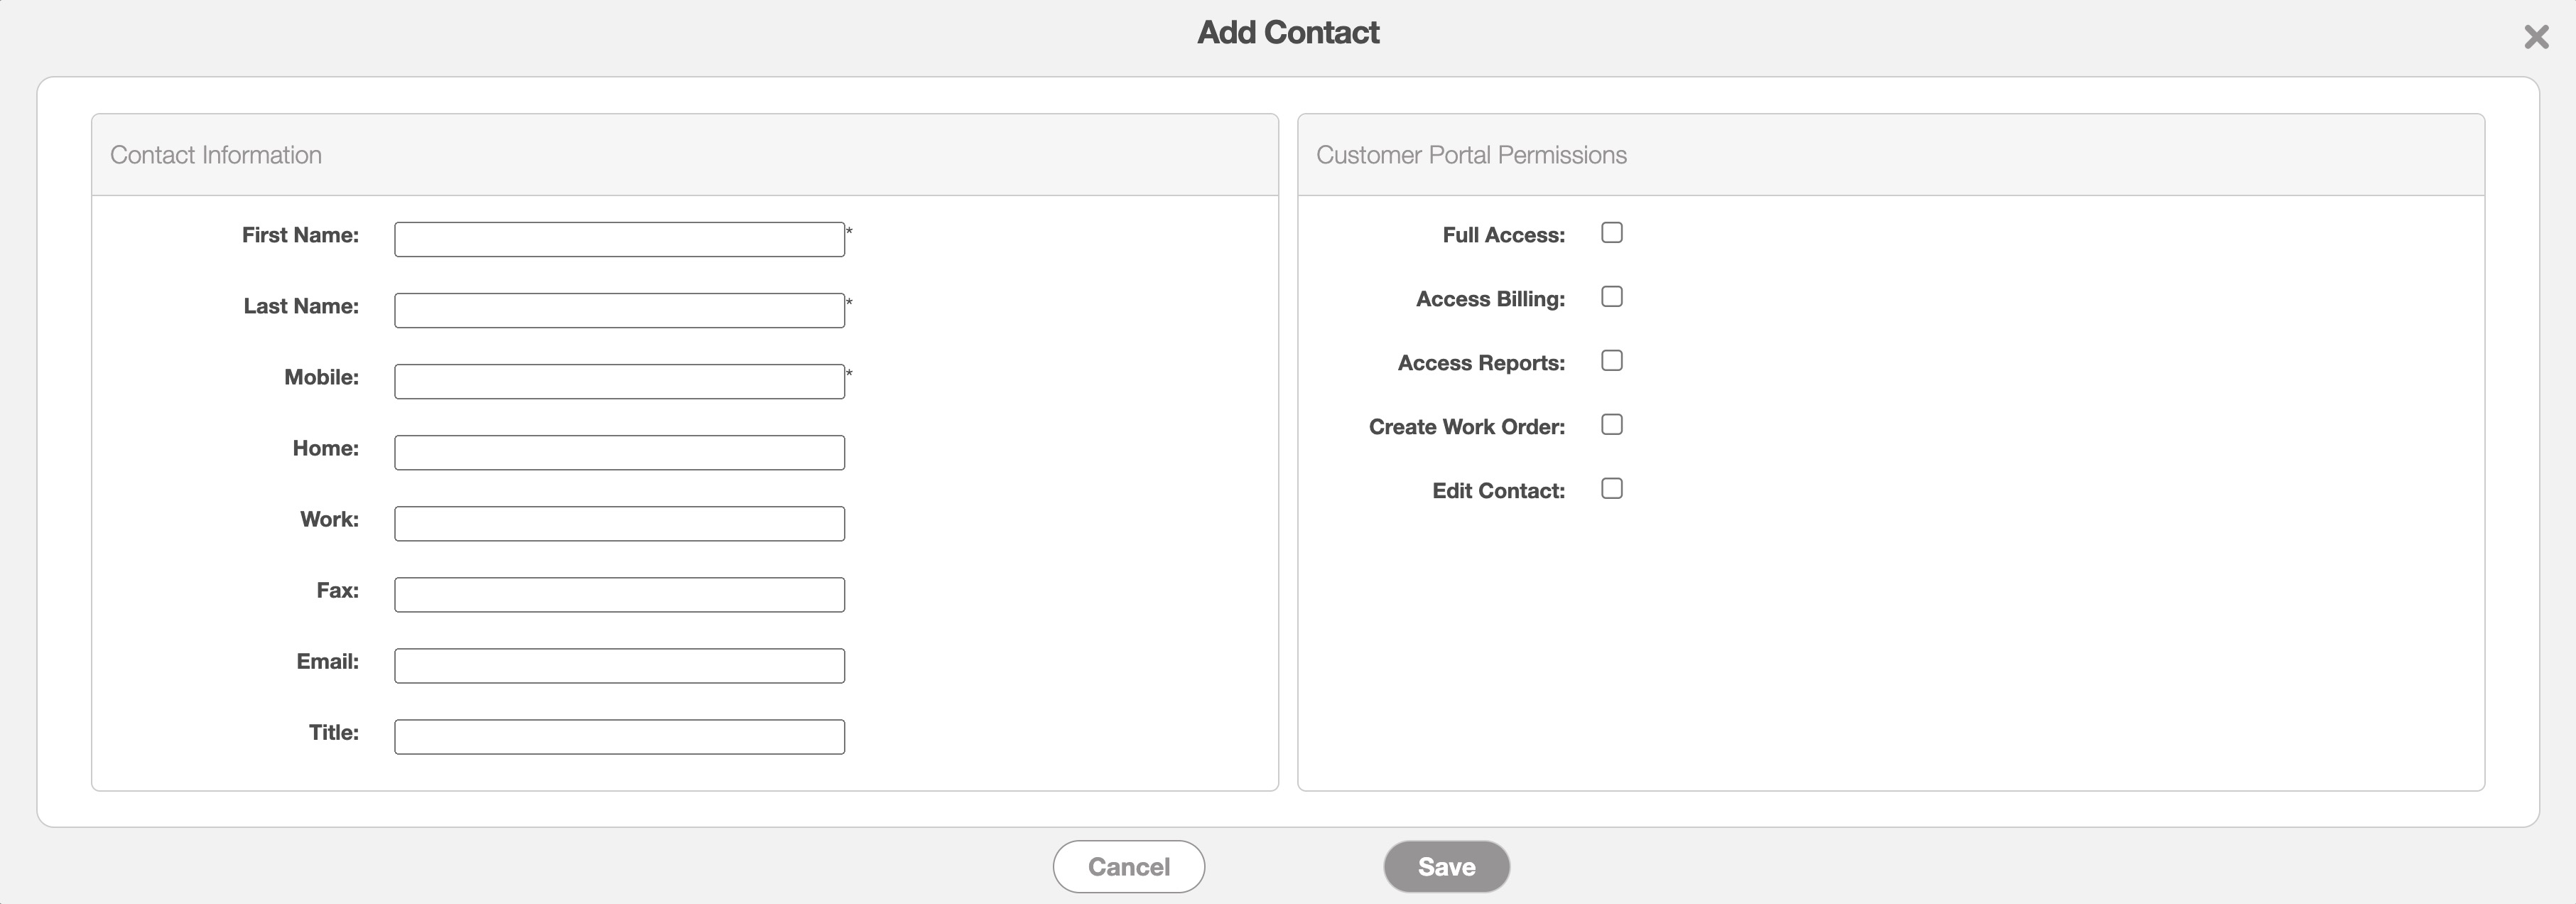2576x904 pixels.
Task: Focus the Title input field
Action: coord(619,737)
